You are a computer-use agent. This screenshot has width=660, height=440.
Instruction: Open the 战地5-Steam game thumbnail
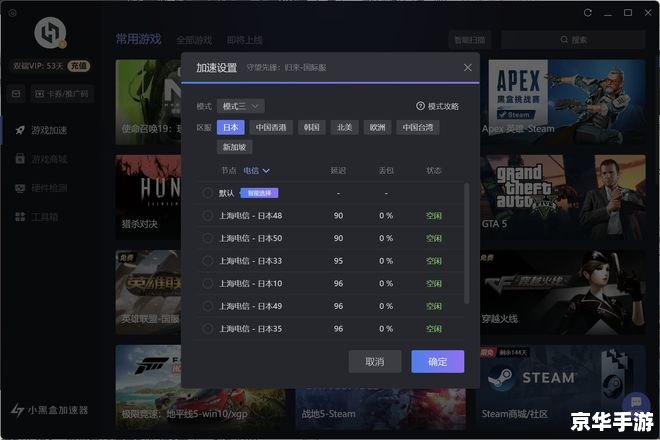(x=381, y=409)
